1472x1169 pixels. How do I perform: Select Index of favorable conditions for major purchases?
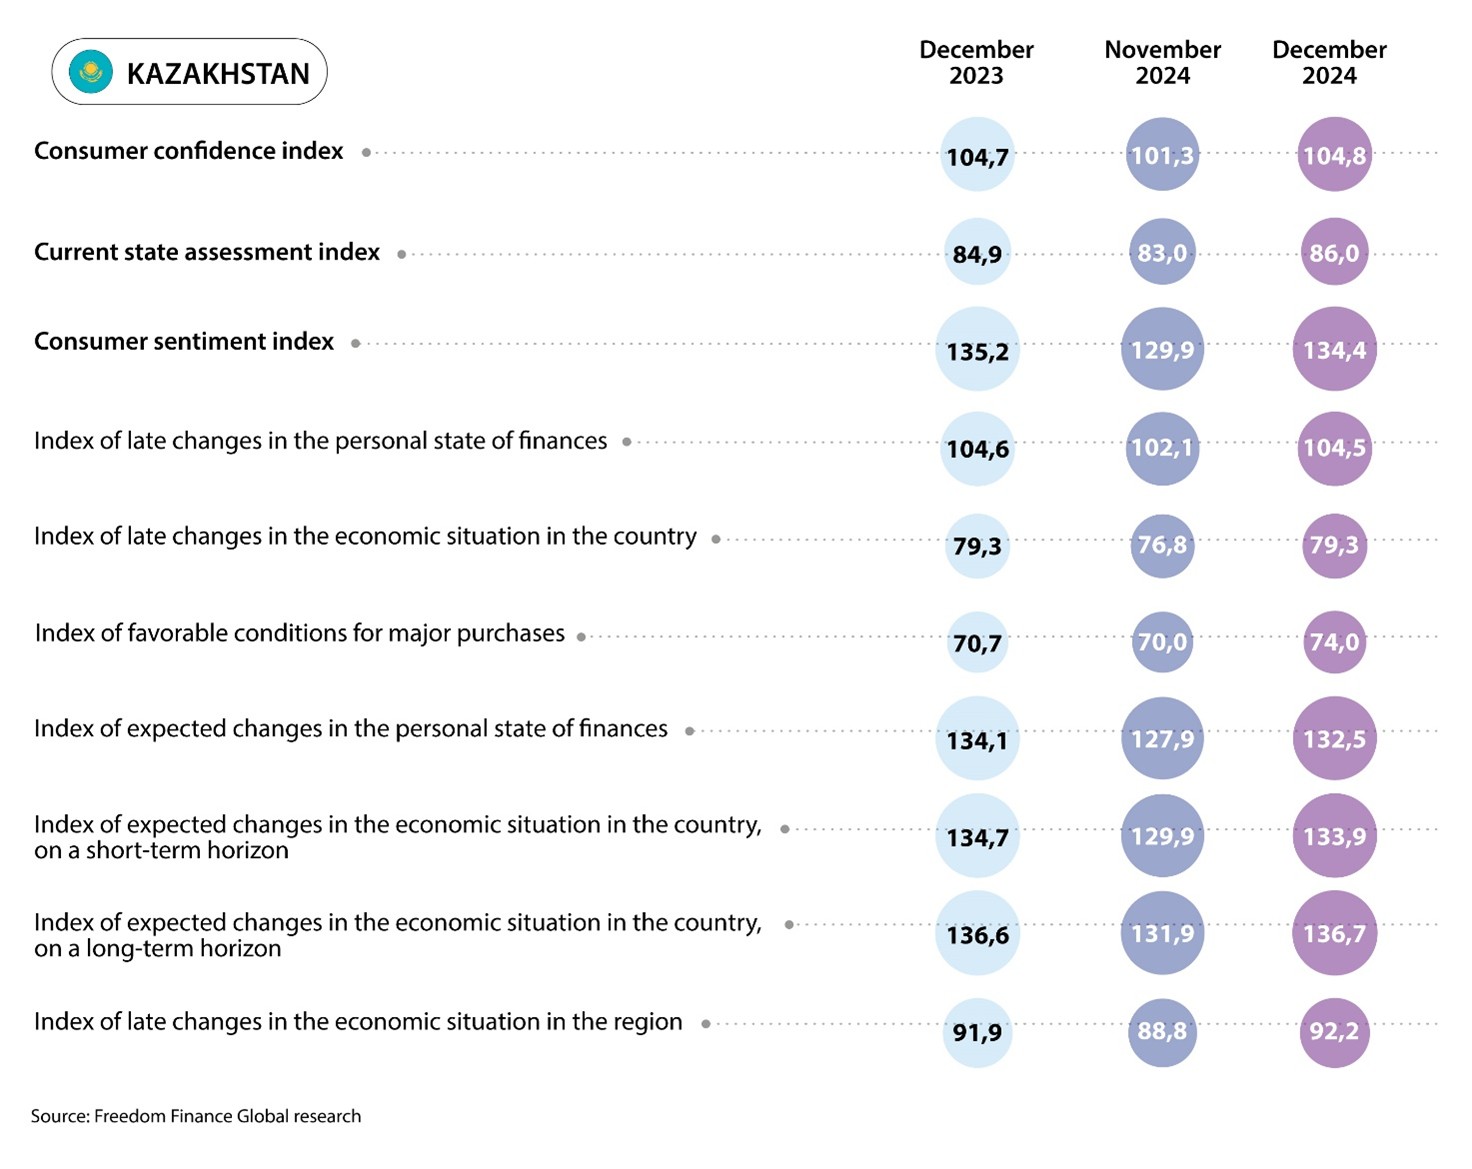click(300, 633)
